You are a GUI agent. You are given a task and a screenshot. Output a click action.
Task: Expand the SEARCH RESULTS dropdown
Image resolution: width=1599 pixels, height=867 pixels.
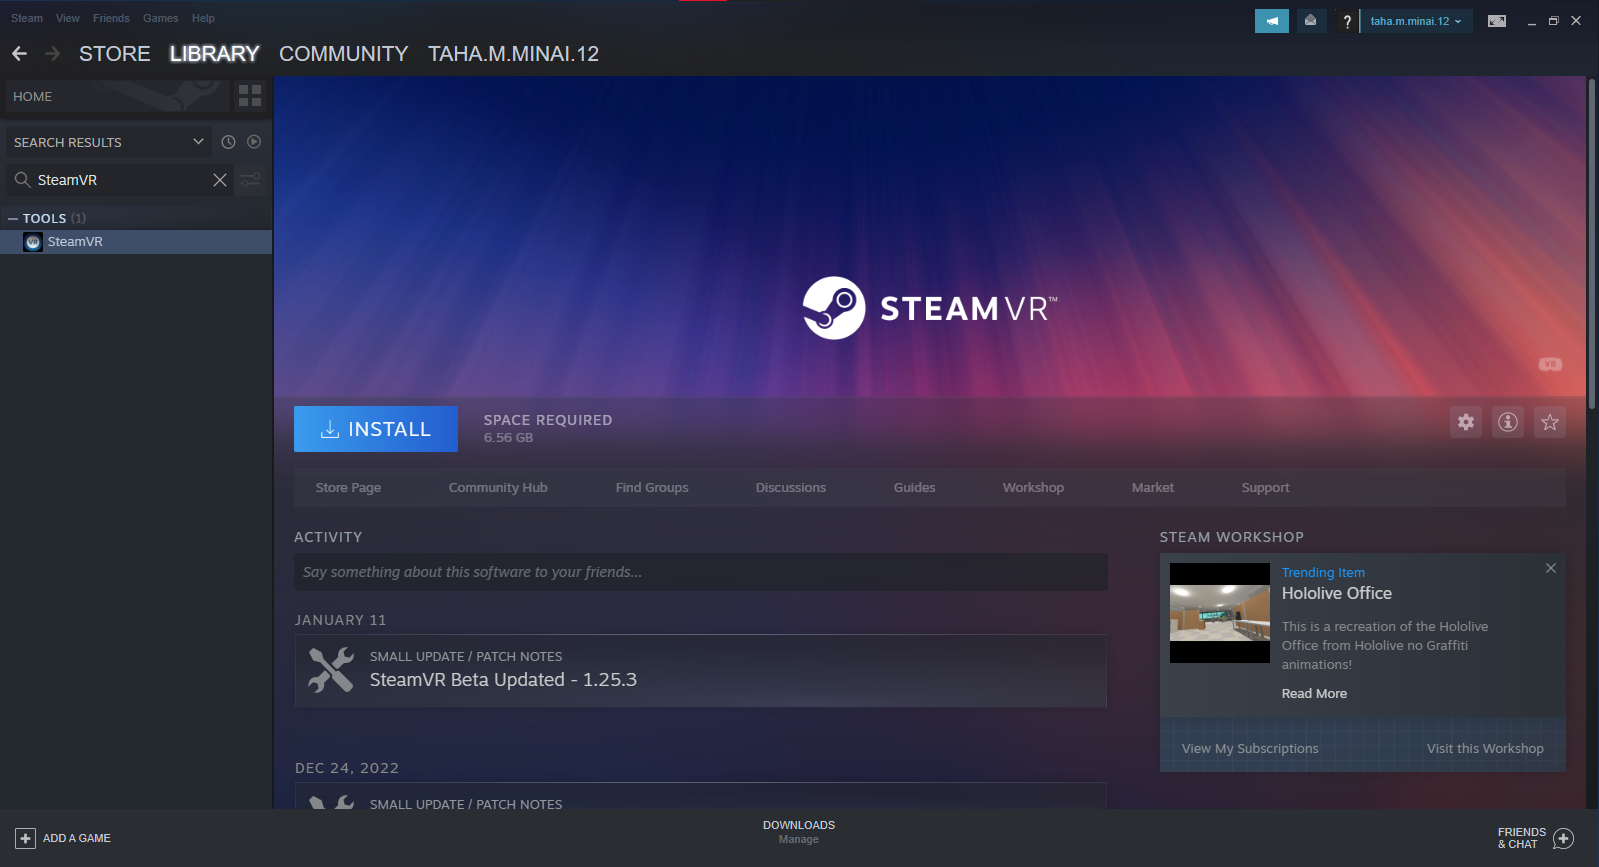point(109,142)
